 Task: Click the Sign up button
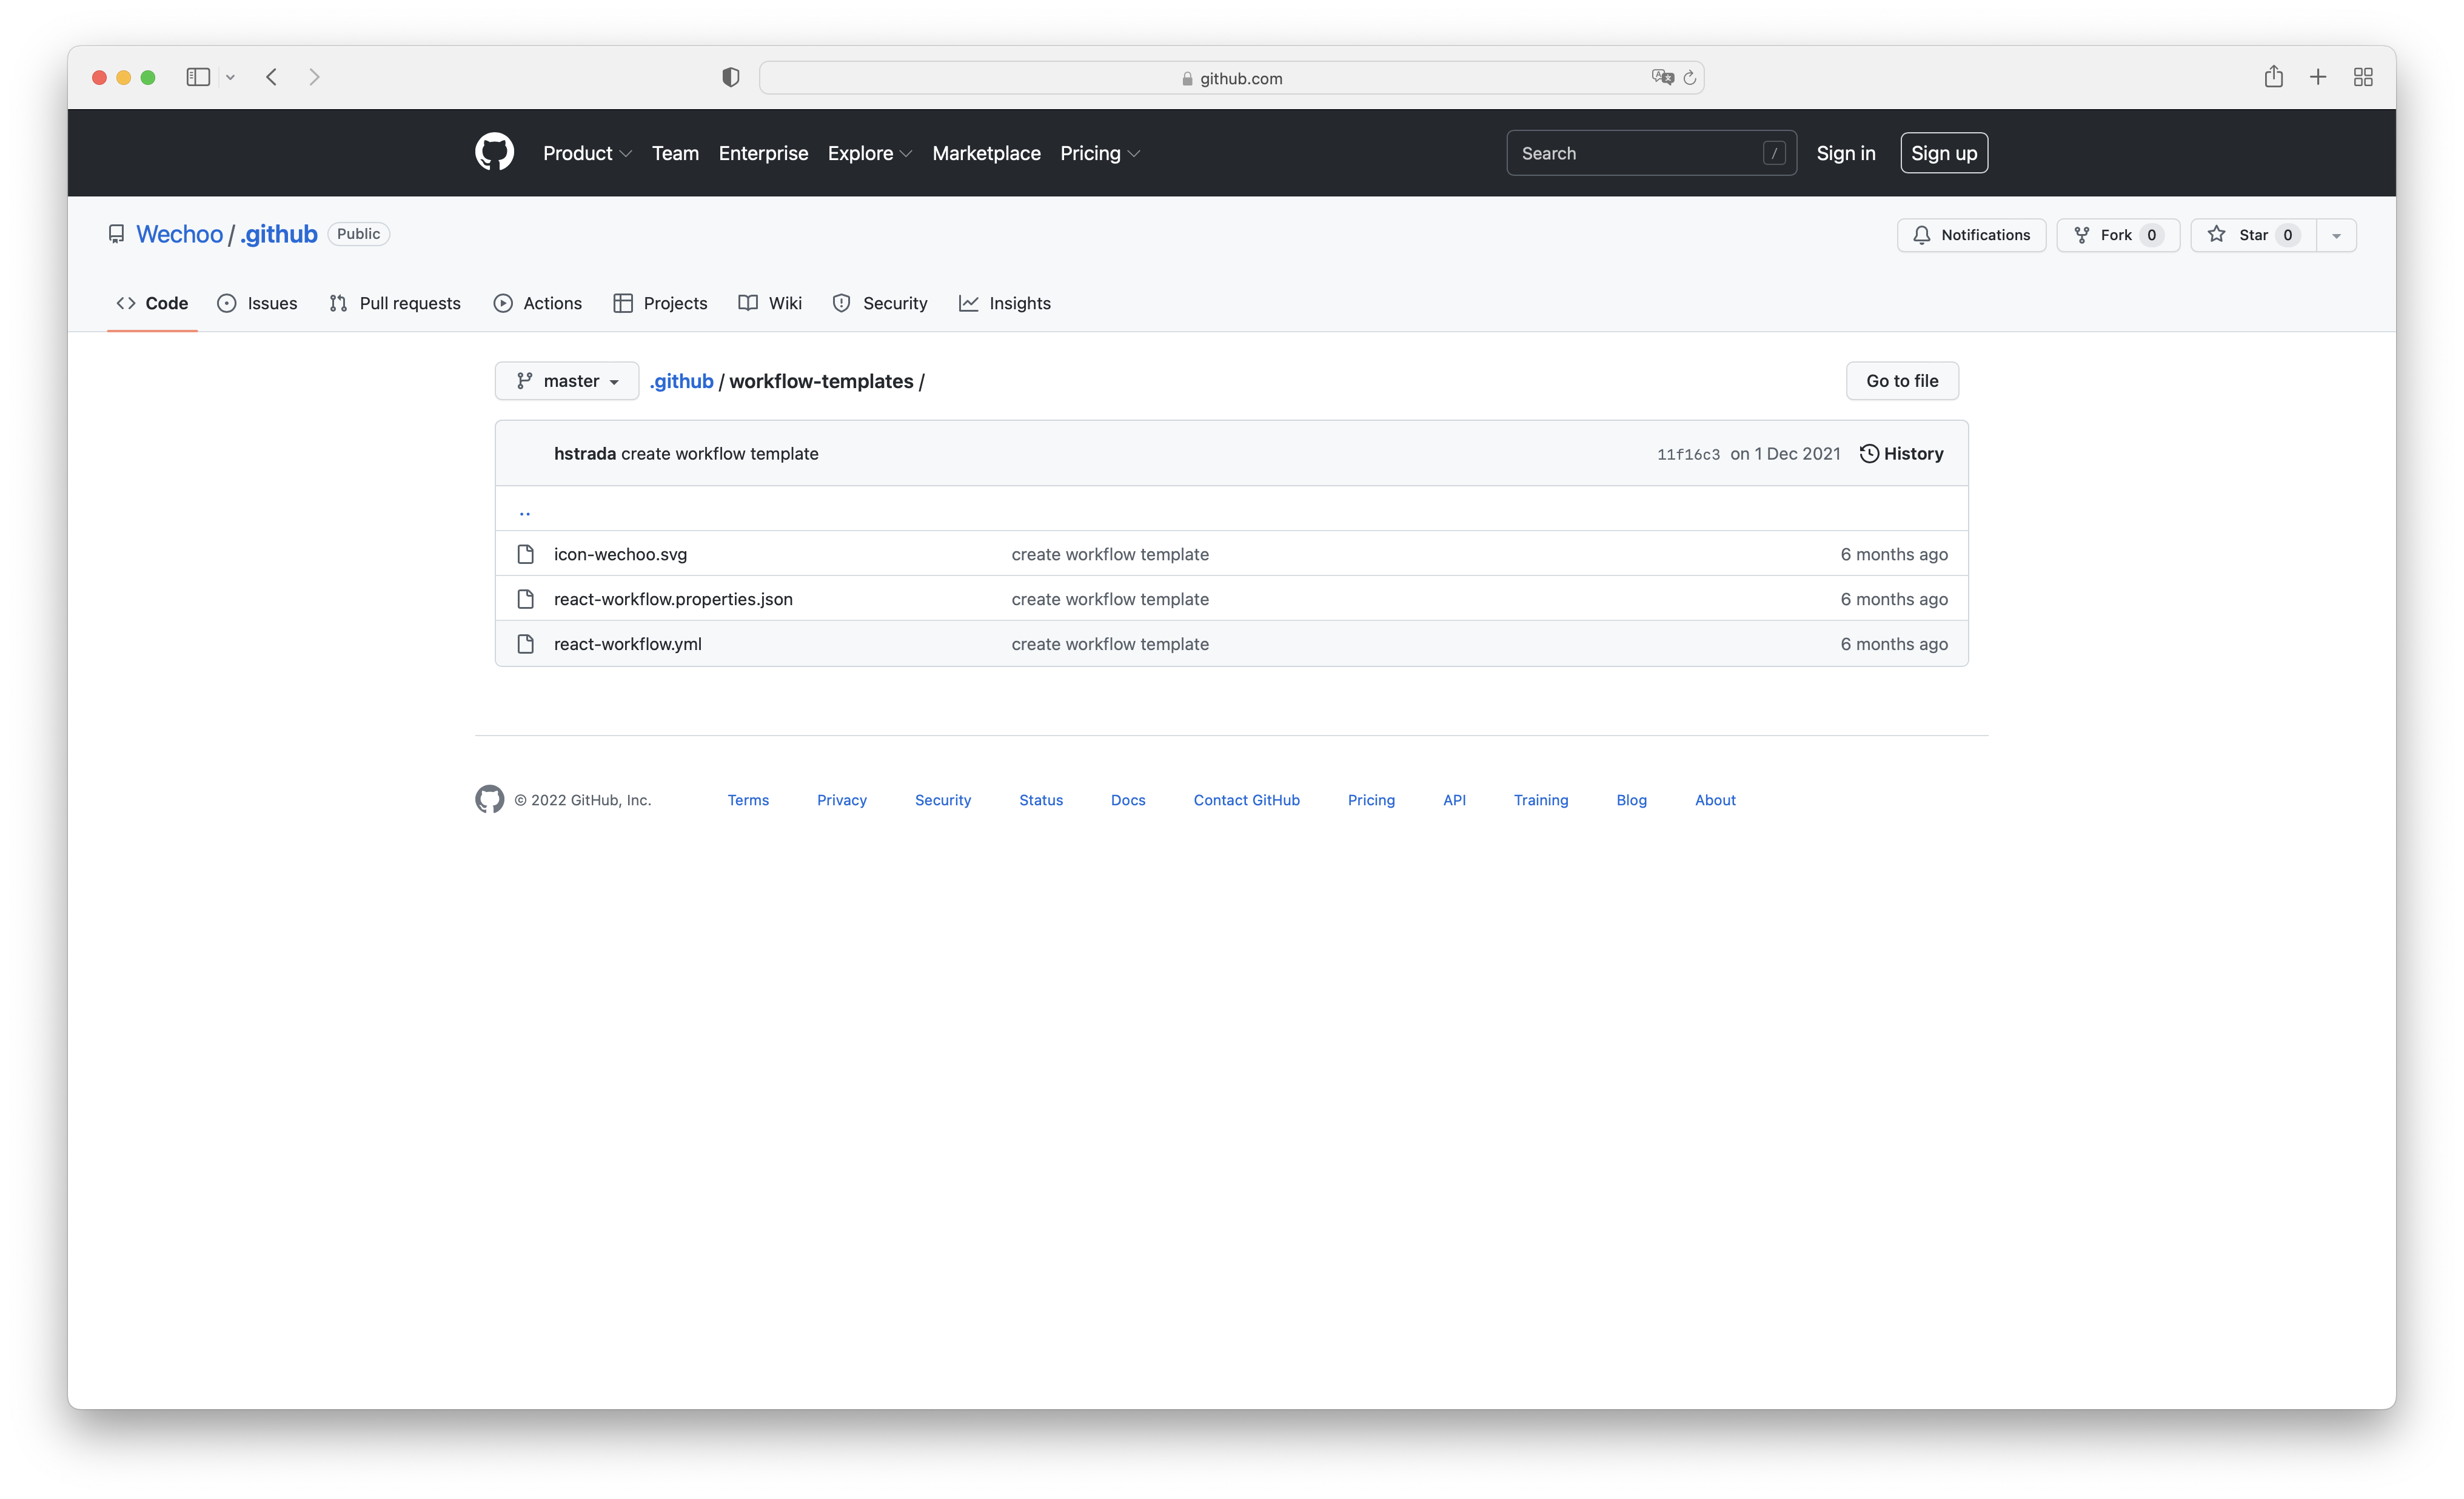[1943, 153]
